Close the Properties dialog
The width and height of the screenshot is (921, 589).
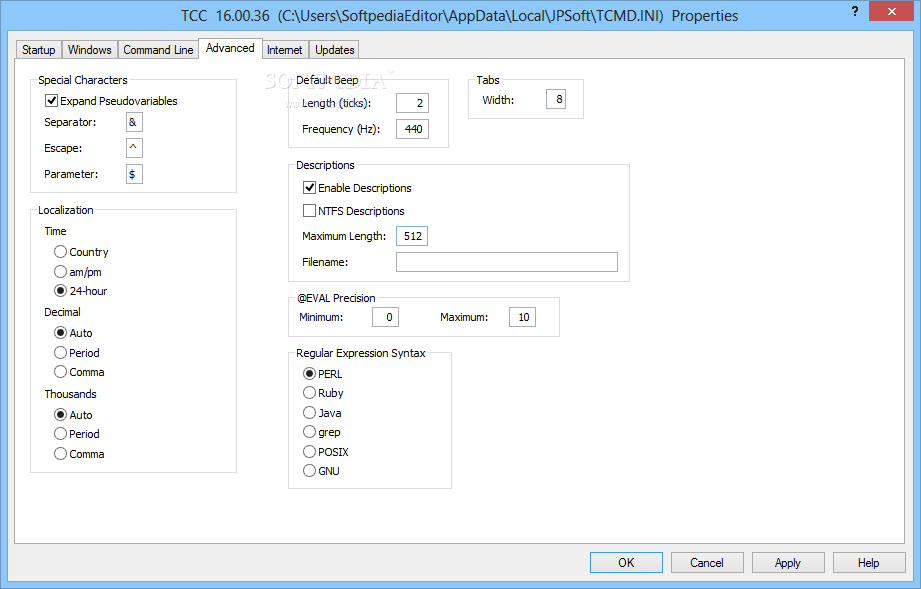pos(892,11)
